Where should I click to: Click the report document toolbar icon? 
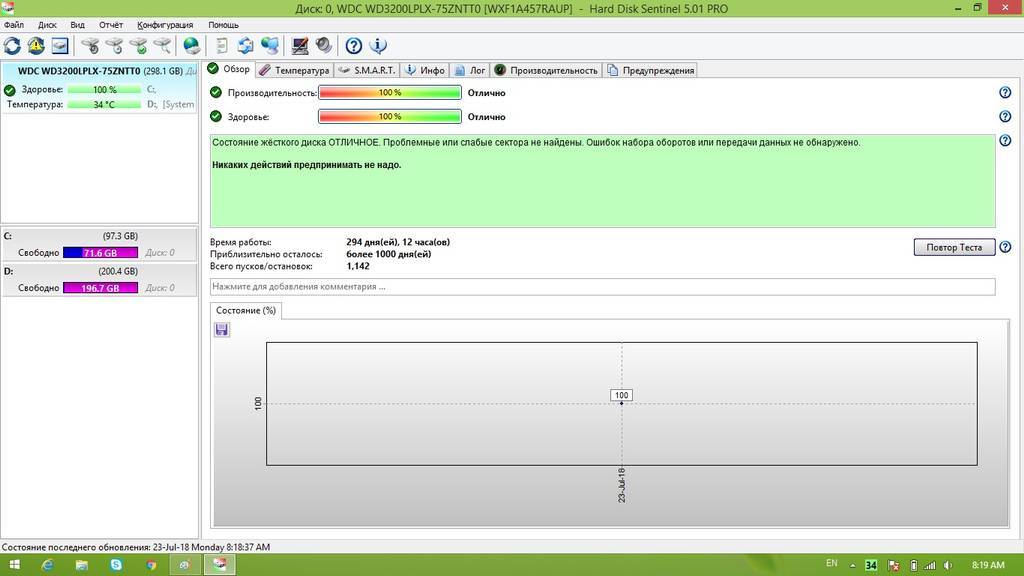coord(222,46)
